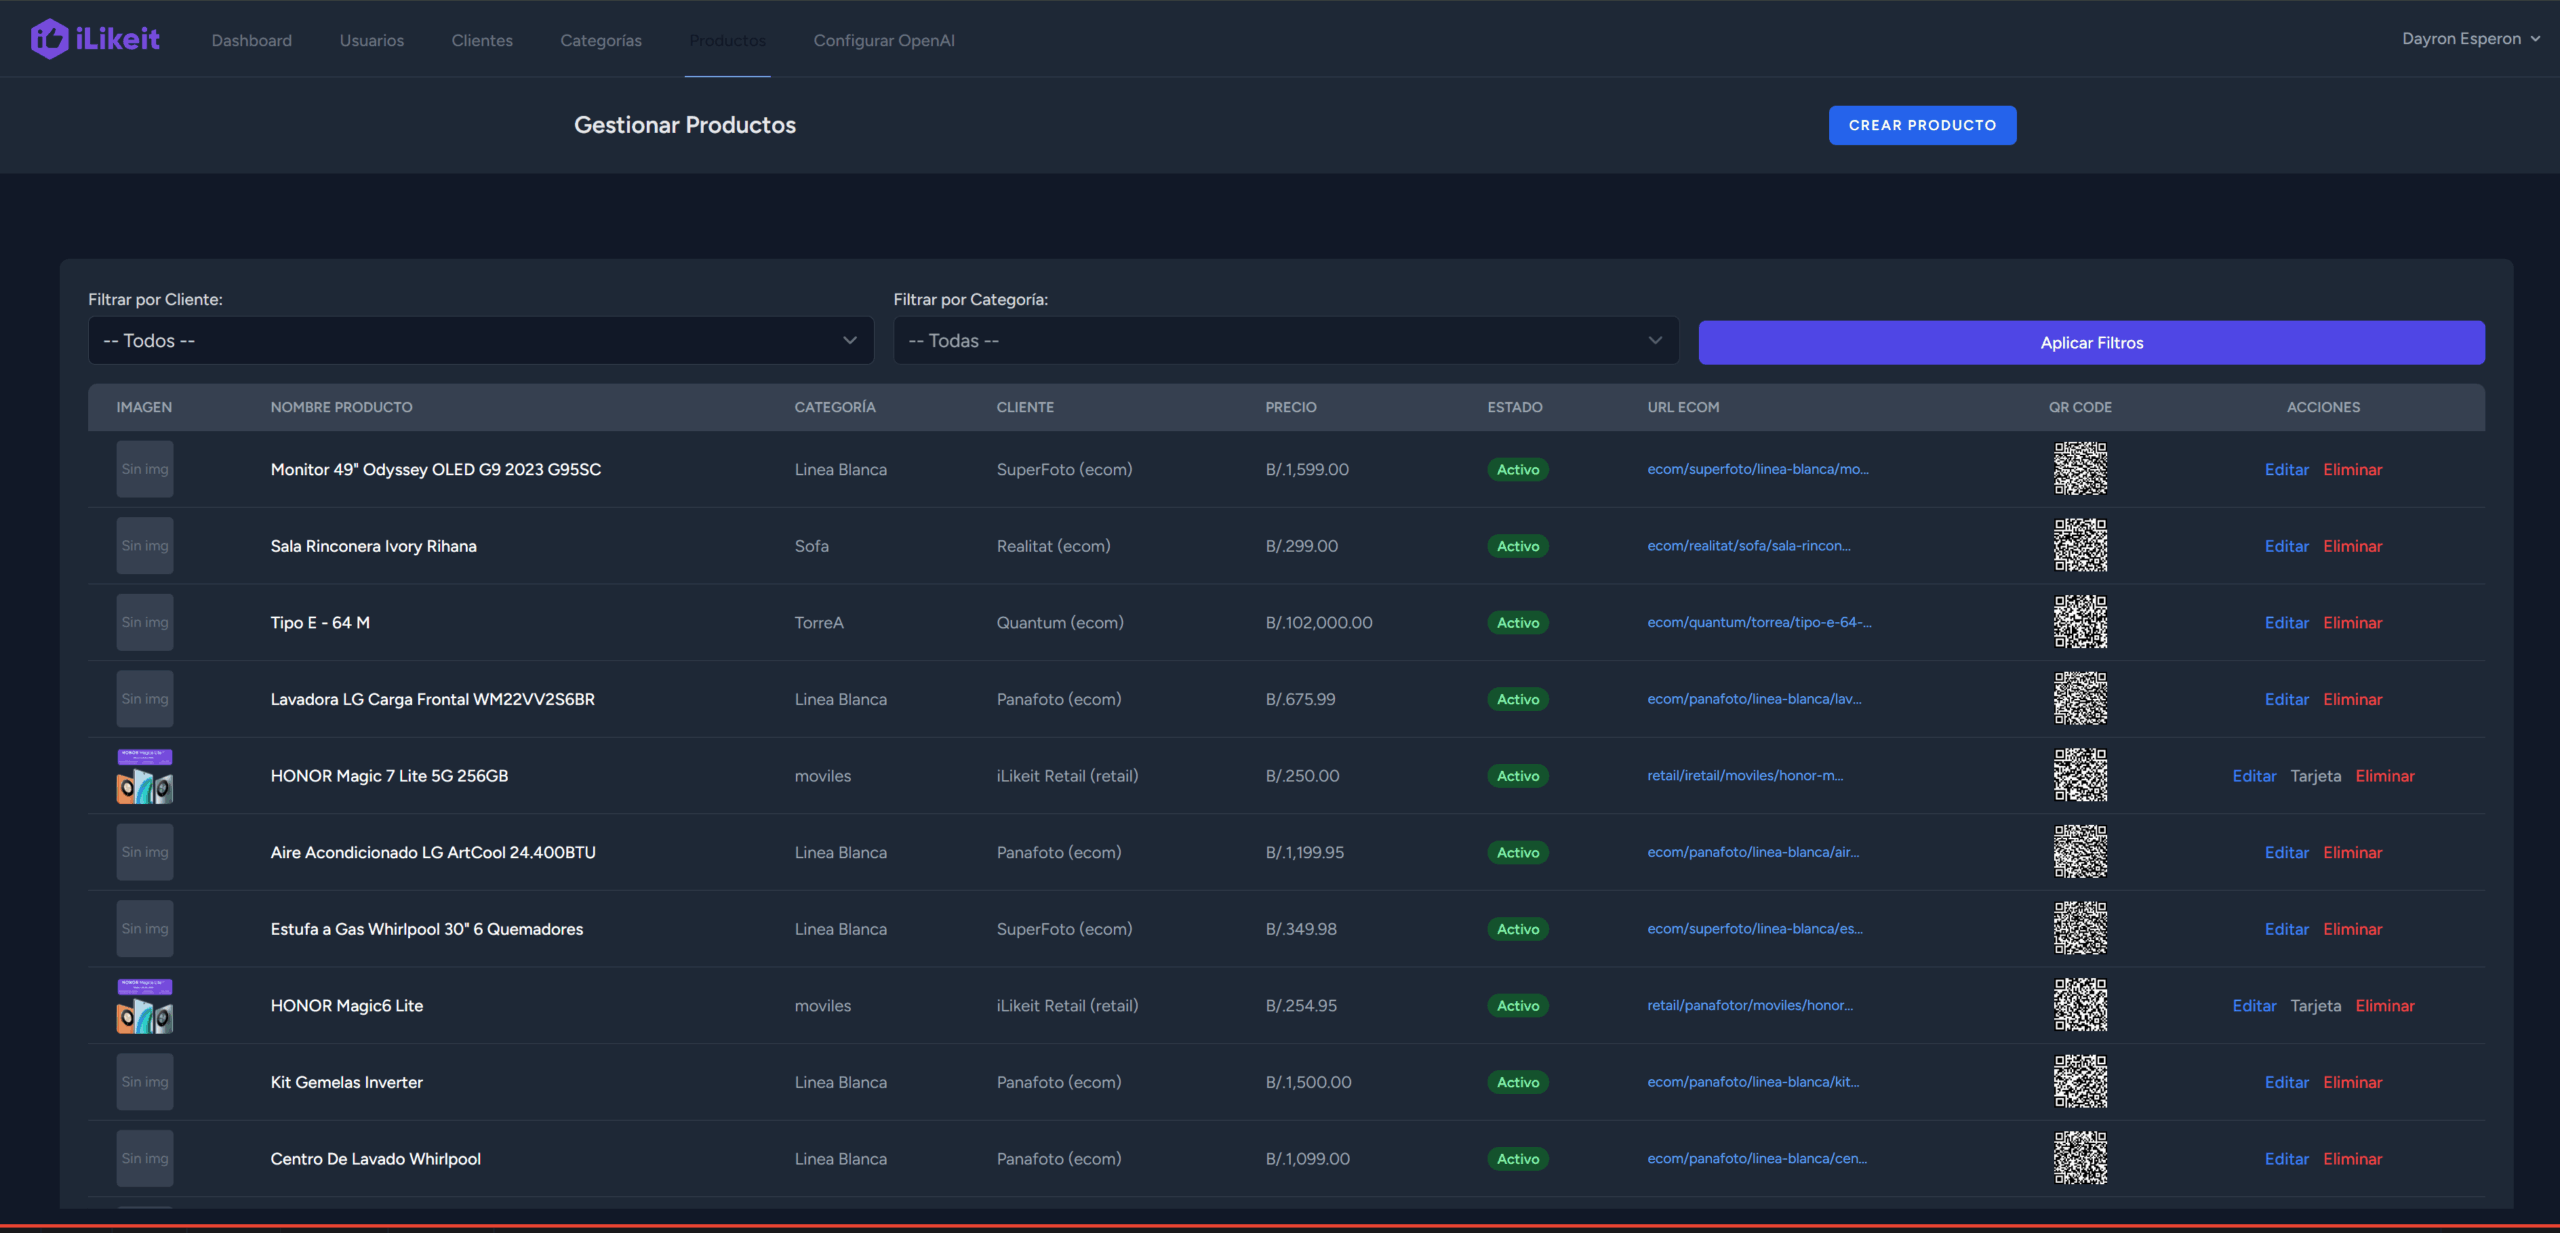Open ecom/realitat/sofa/sala-rincon... URL link

[1748, 546]
